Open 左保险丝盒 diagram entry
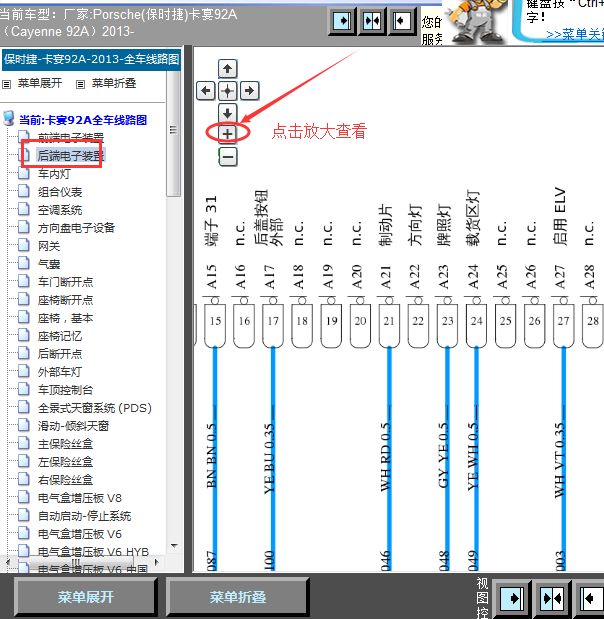Image resolution: width=604 pixels, height=619 pixels. 66,462
